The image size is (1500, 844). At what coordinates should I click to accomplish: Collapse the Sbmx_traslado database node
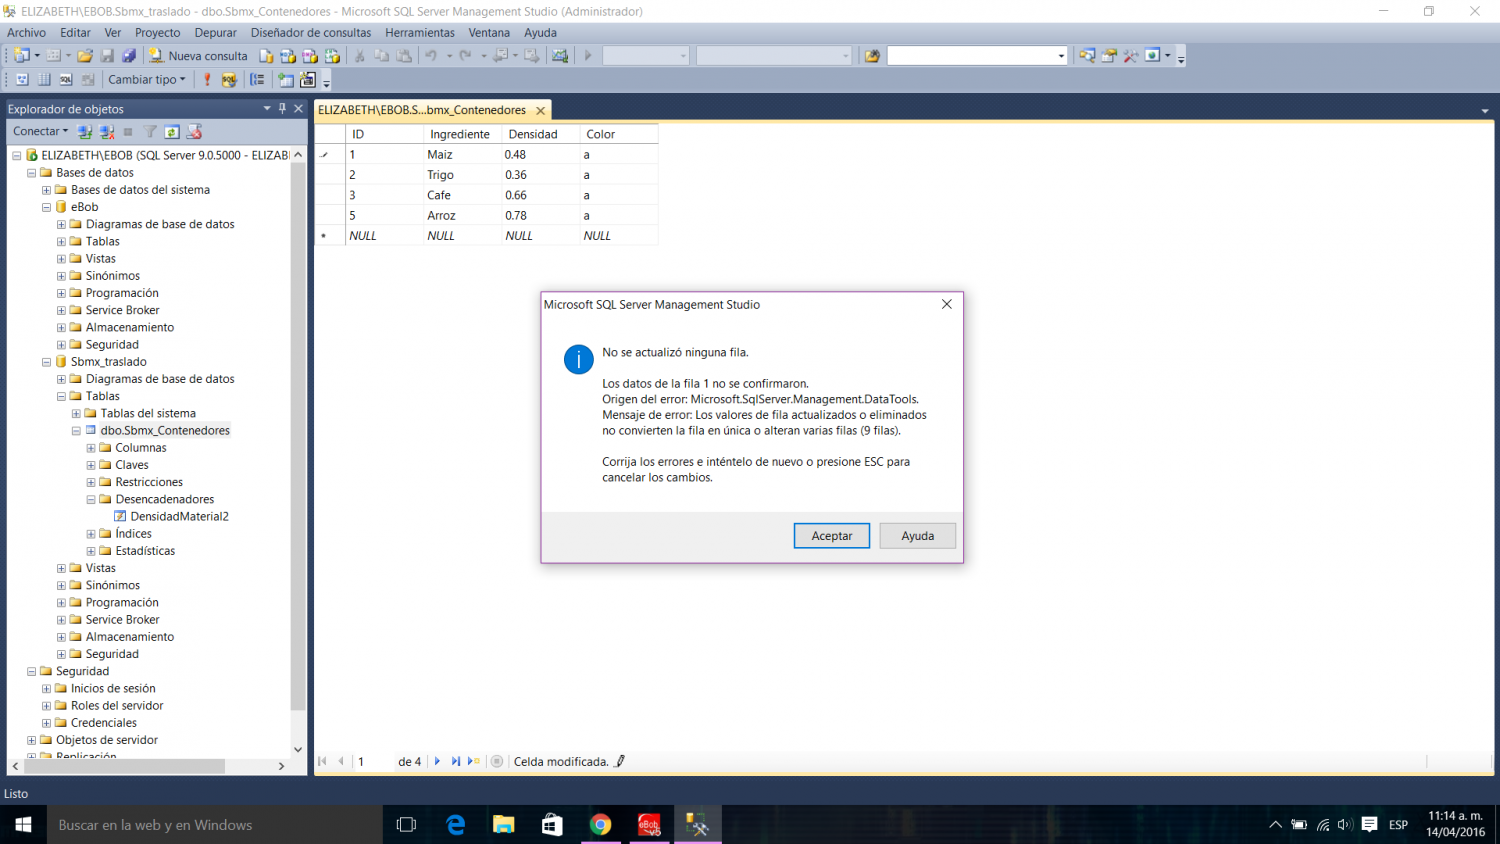click(x=46, y=362)
